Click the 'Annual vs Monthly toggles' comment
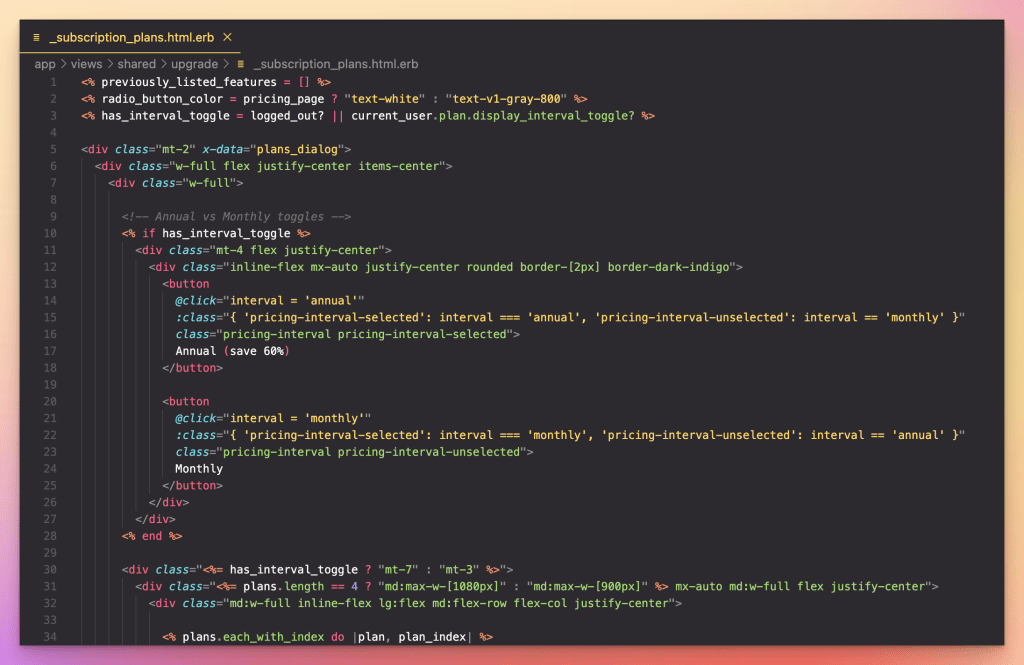The width and height of the screenshot is (1024, 665). [x=236, y=217]
